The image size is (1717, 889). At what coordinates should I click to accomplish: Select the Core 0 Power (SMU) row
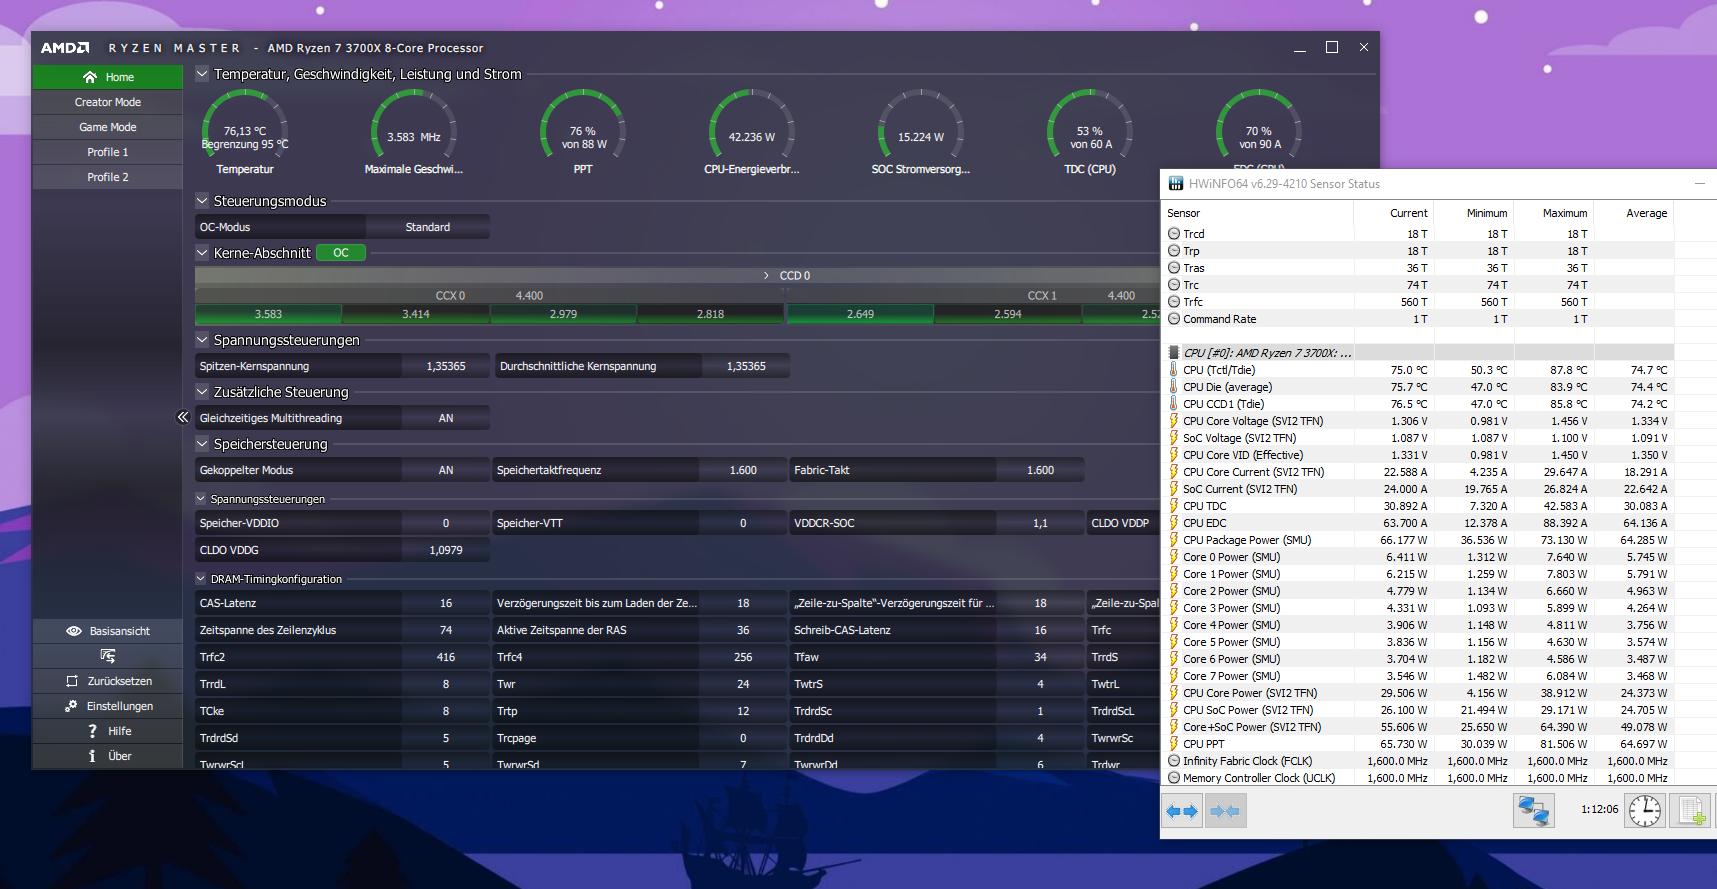click(x=1418, y=557)
